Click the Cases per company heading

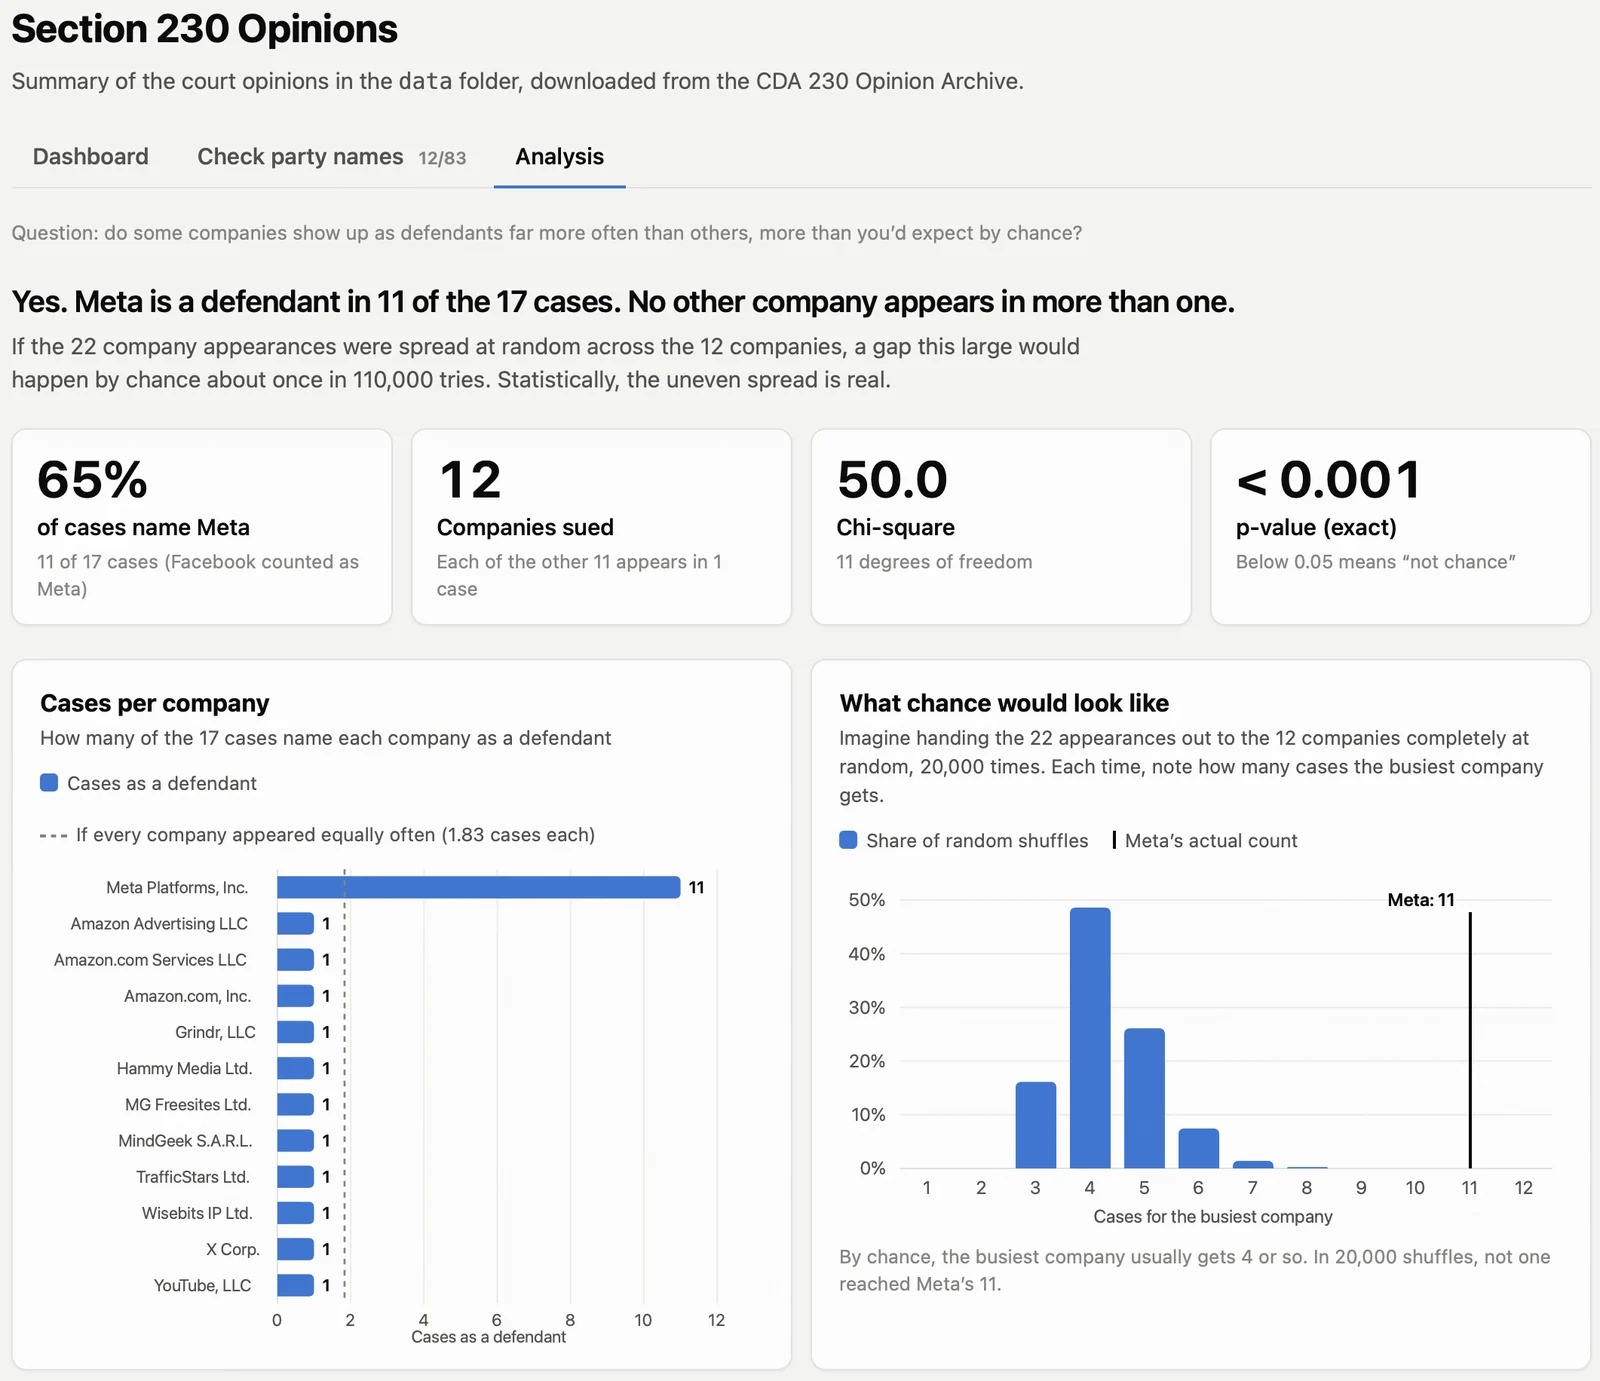pos(155,703)
